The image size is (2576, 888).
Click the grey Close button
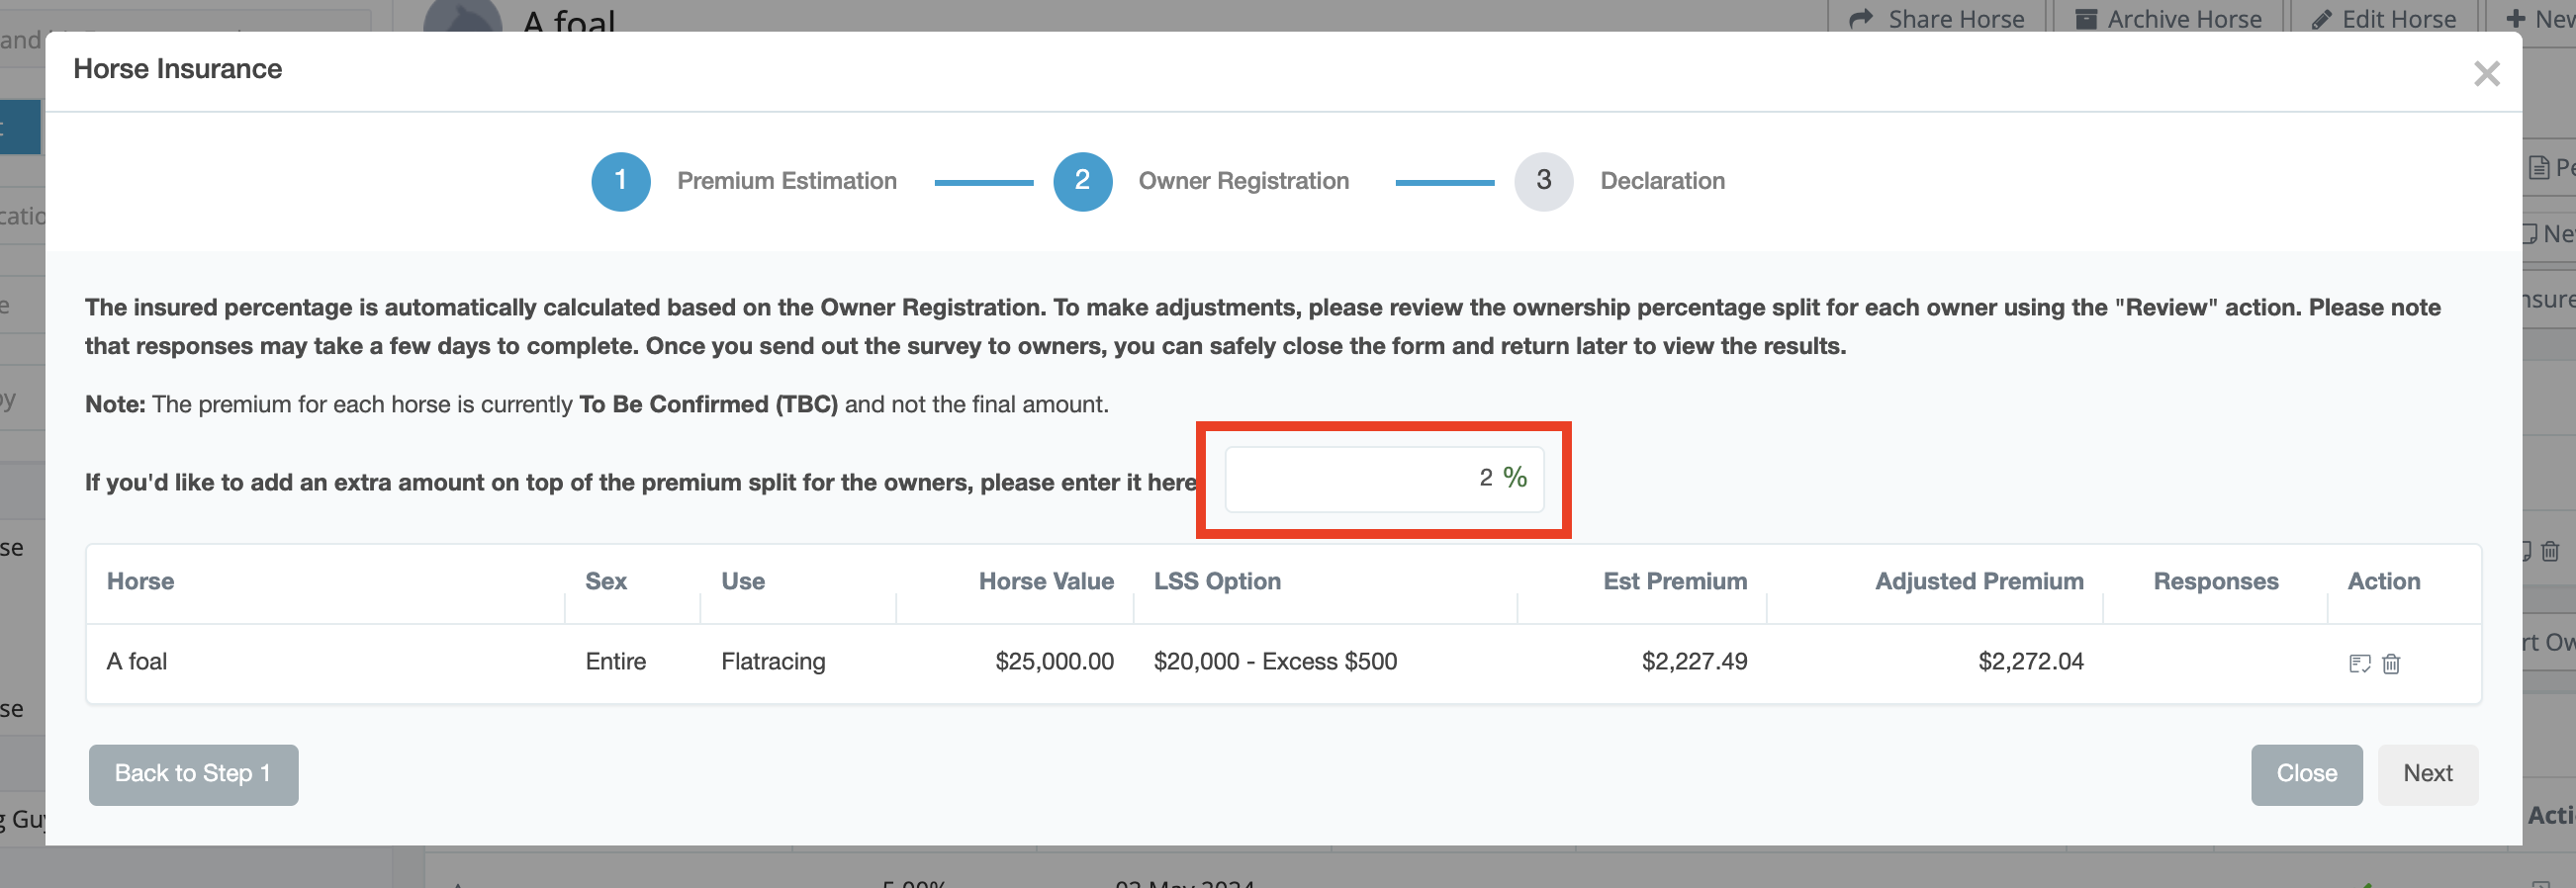(x=2306, y=774)
